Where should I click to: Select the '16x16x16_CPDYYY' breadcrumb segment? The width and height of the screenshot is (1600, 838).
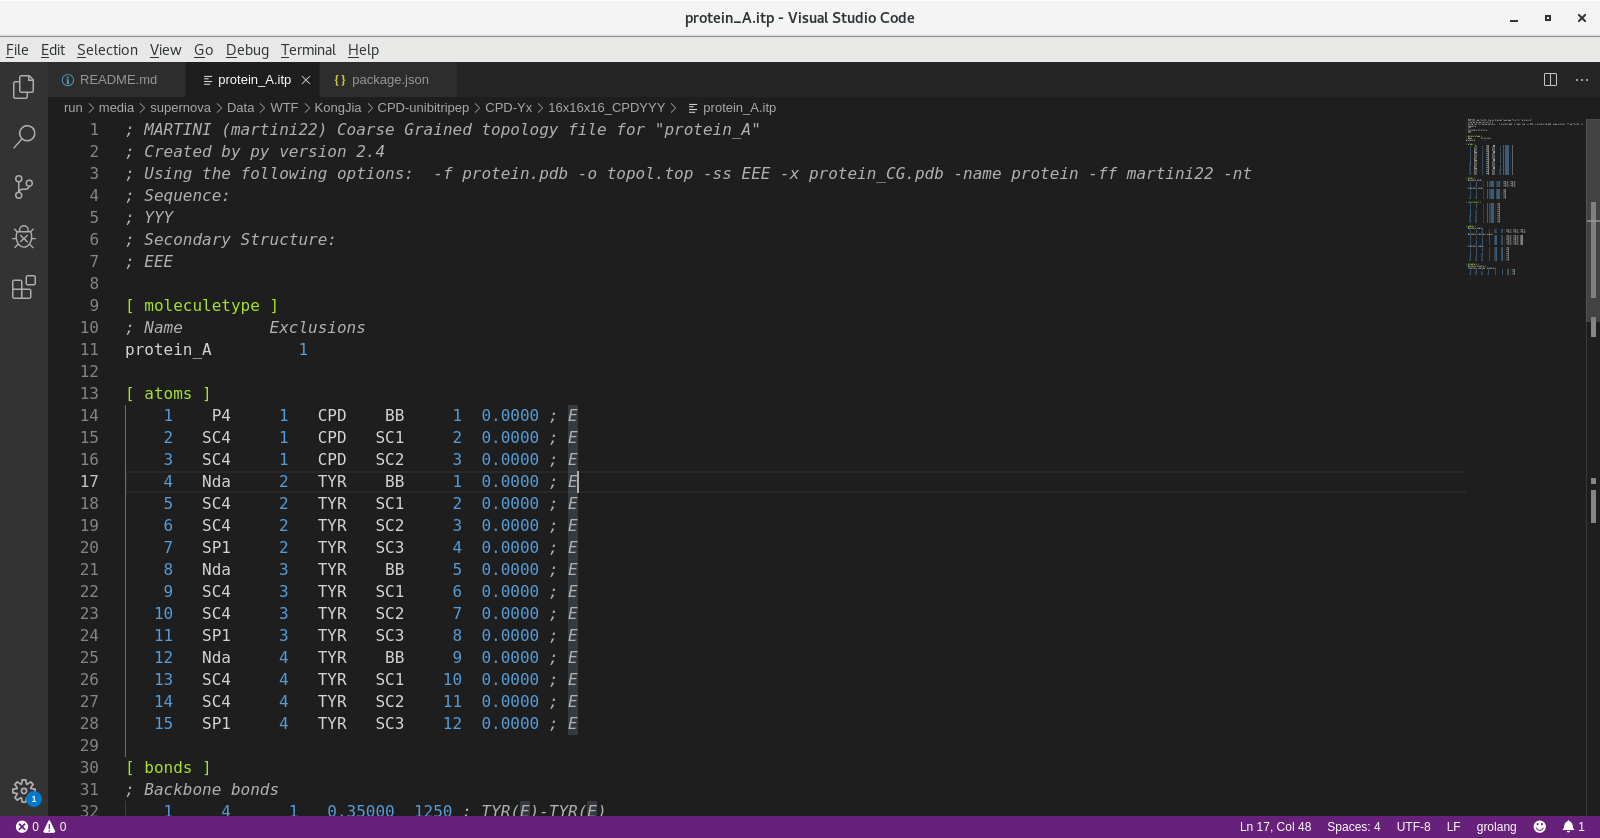click(606, 108)
